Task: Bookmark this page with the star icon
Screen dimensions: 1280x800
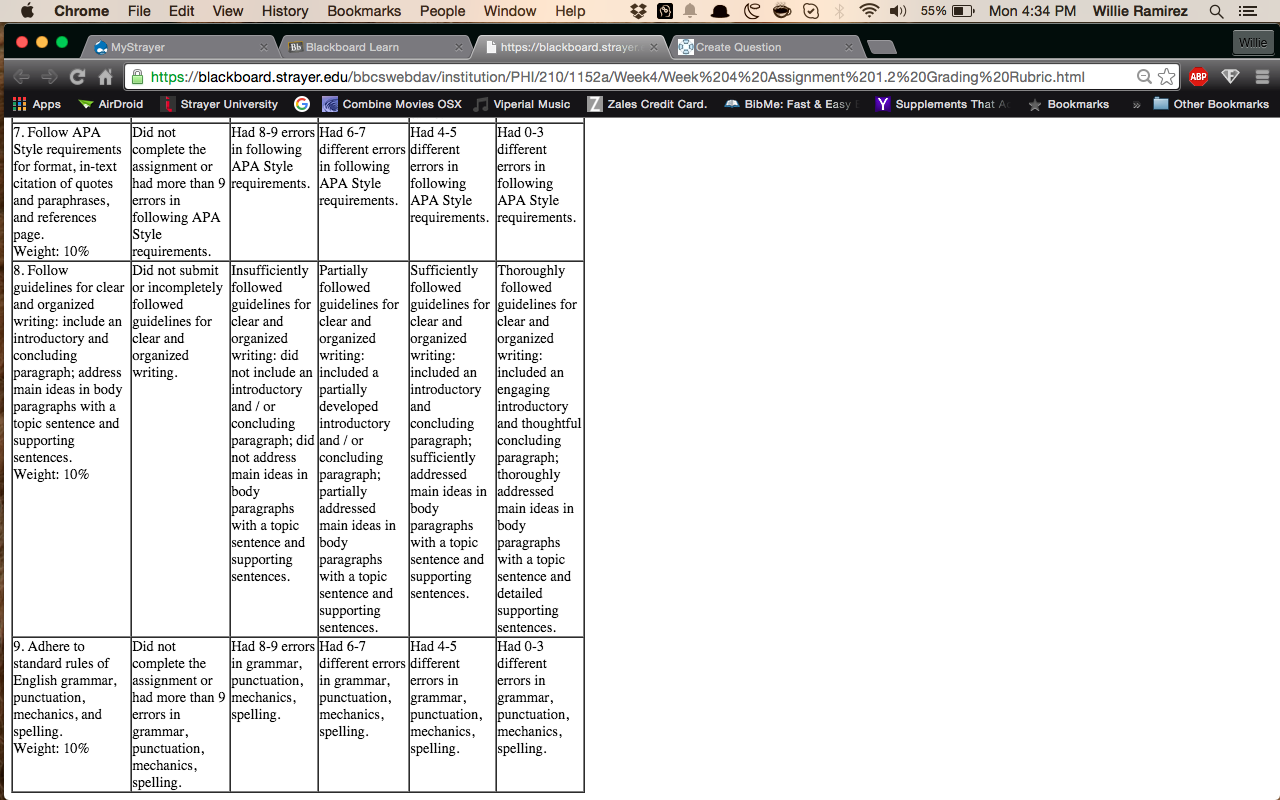Action: 1167,77
